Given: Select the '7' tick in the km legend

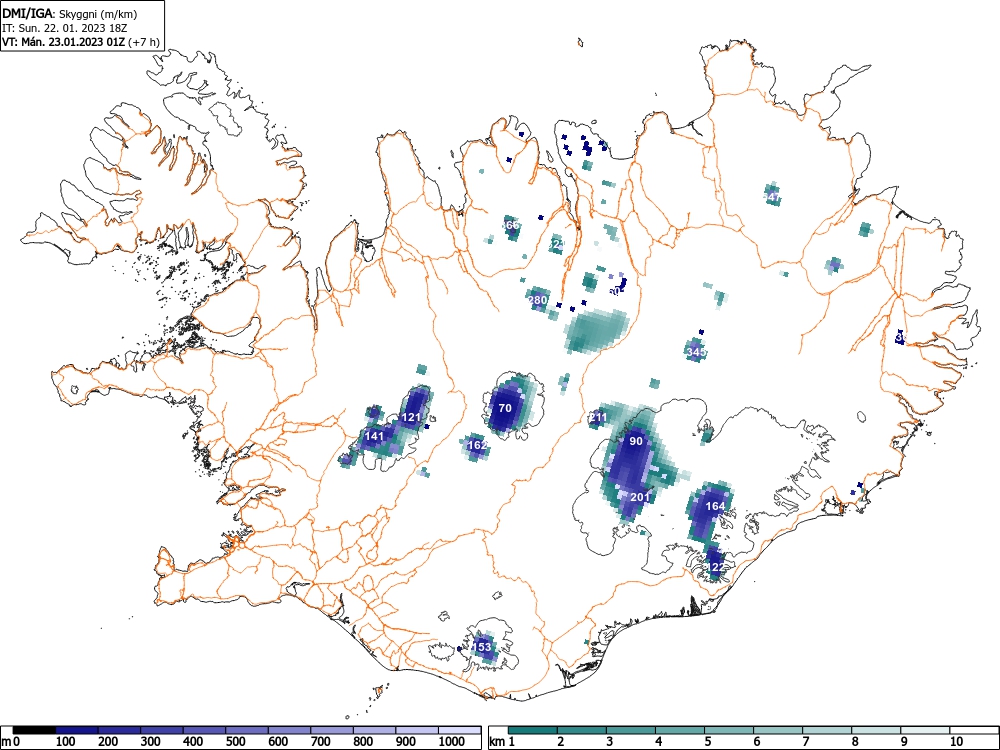Looking at the screenshot, I should 806,742.
